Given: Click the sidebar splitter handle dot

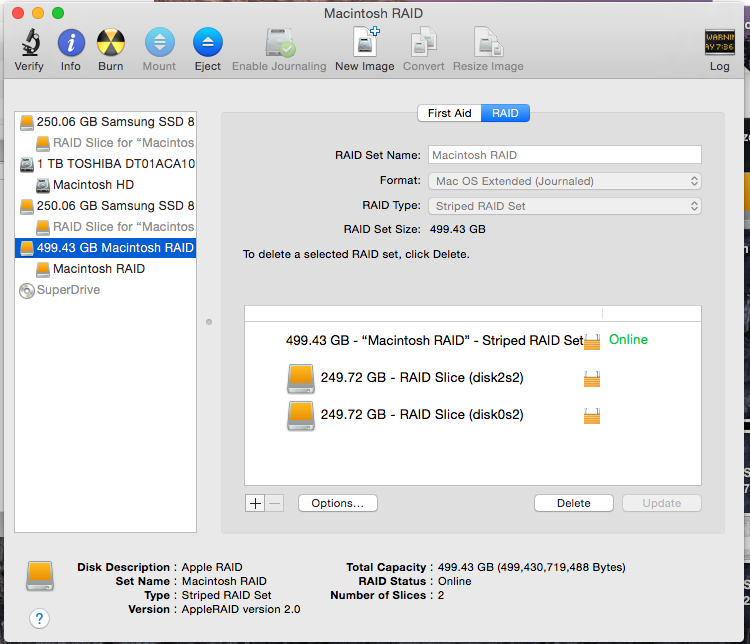Looking at the screenshot, I should pos(209,322).
